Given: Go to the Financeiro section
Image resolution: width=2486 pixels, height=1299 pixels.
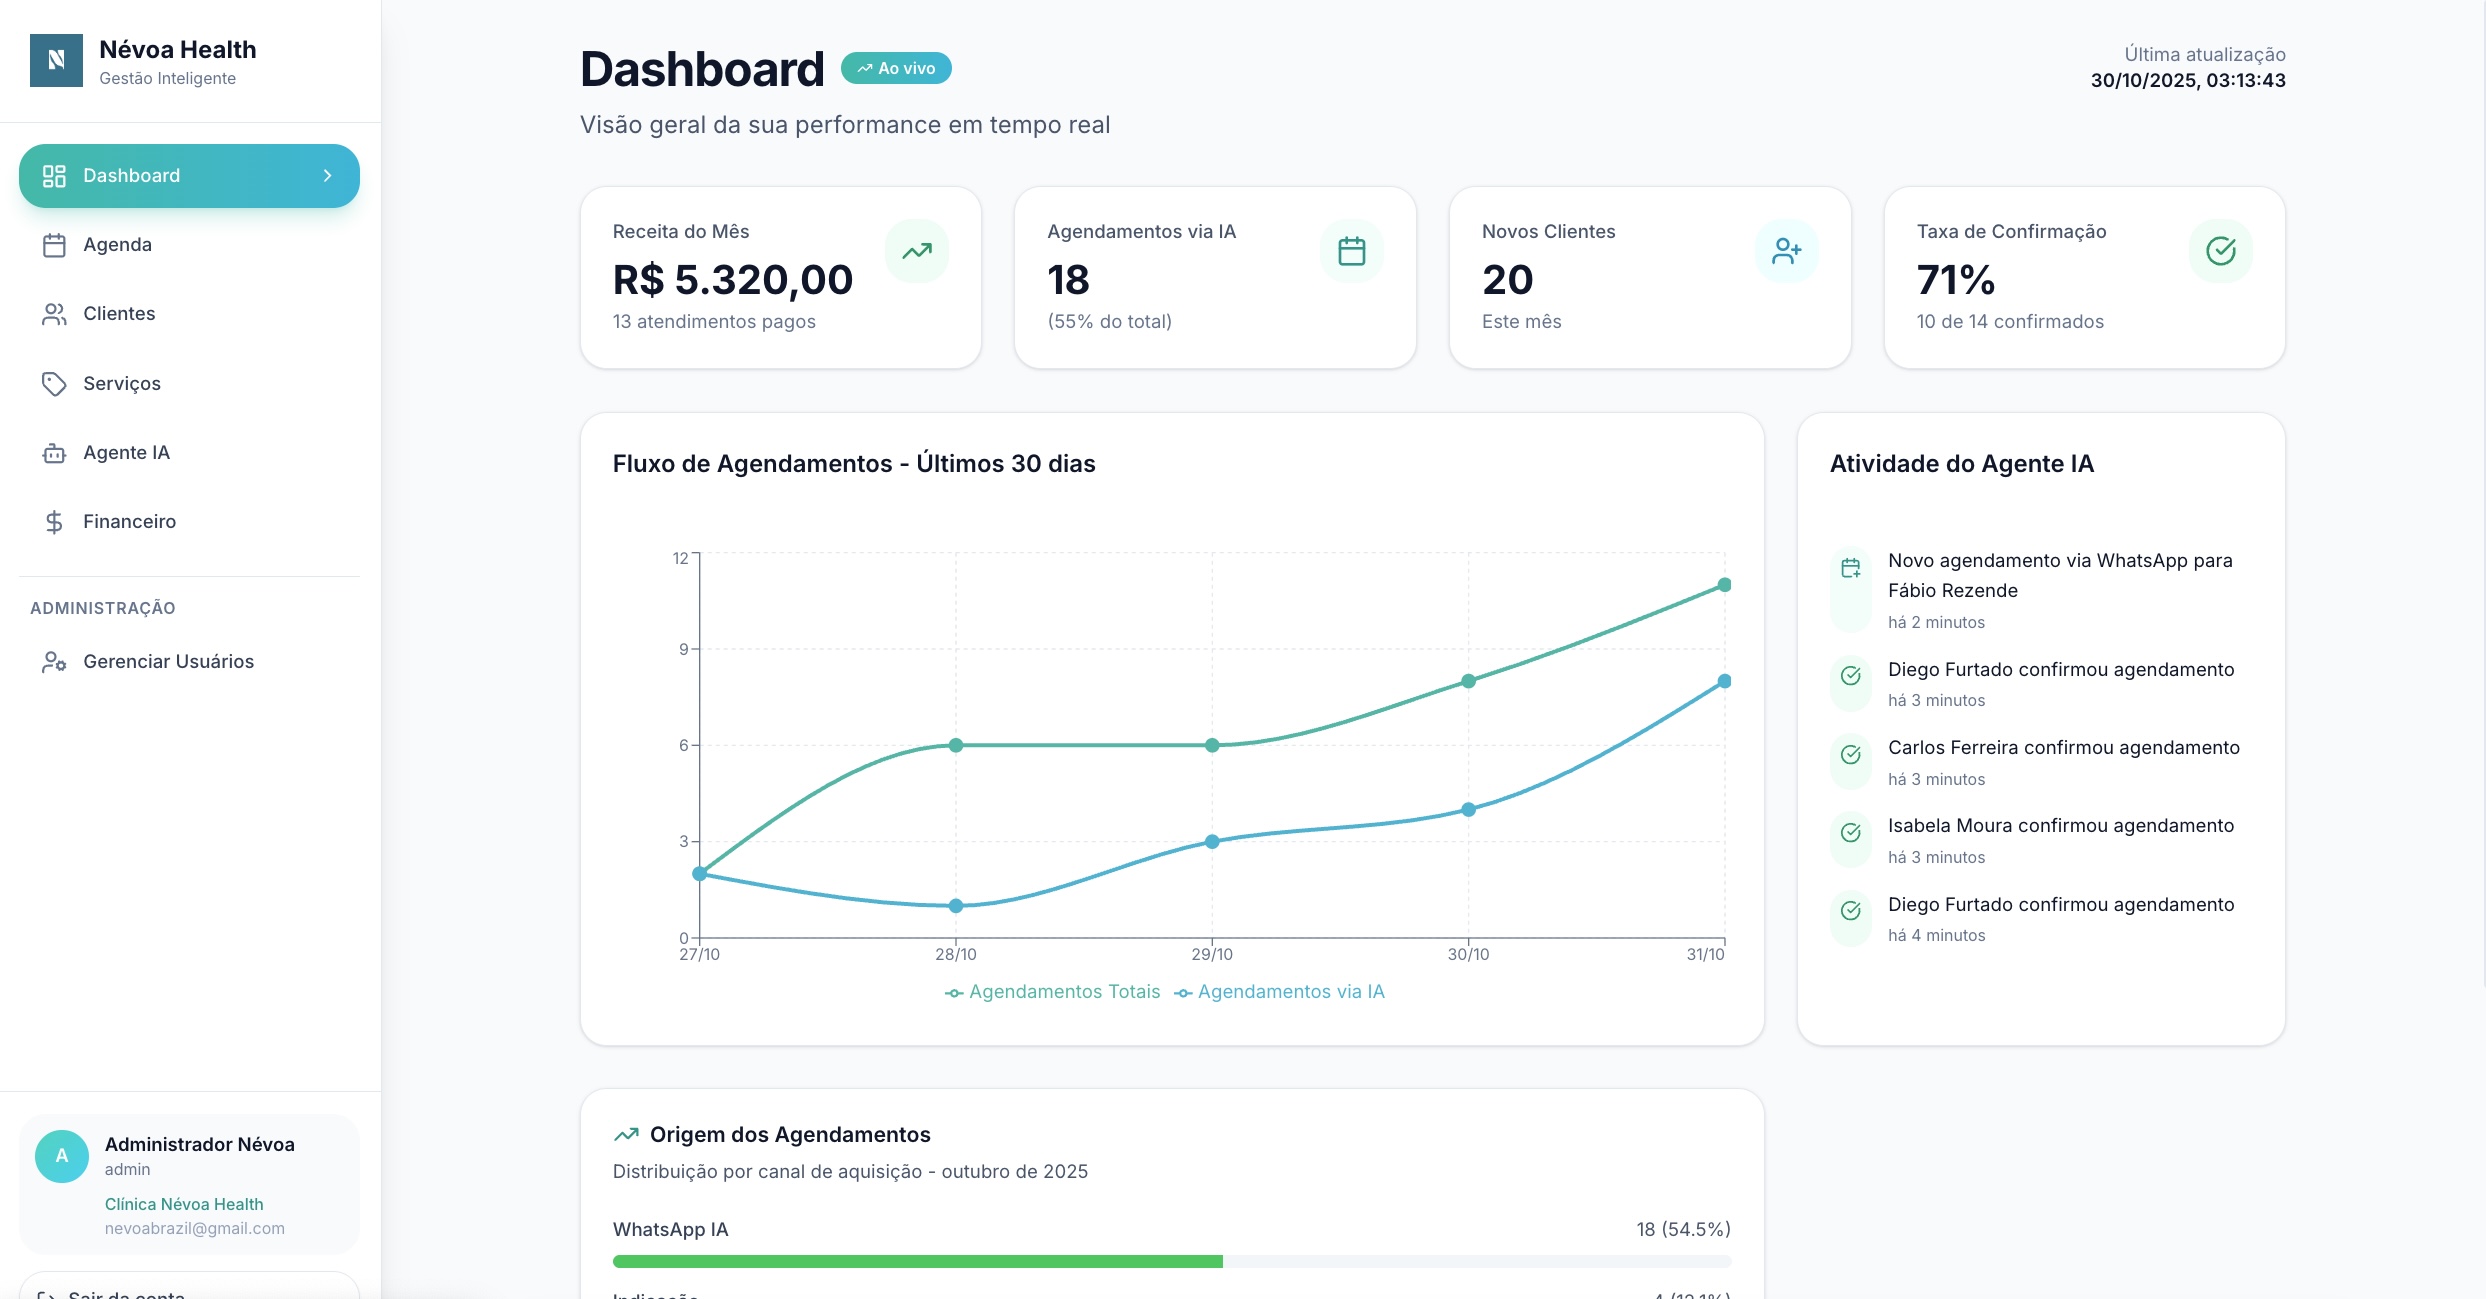Looking at the screenshot, I should pos(129,522).
